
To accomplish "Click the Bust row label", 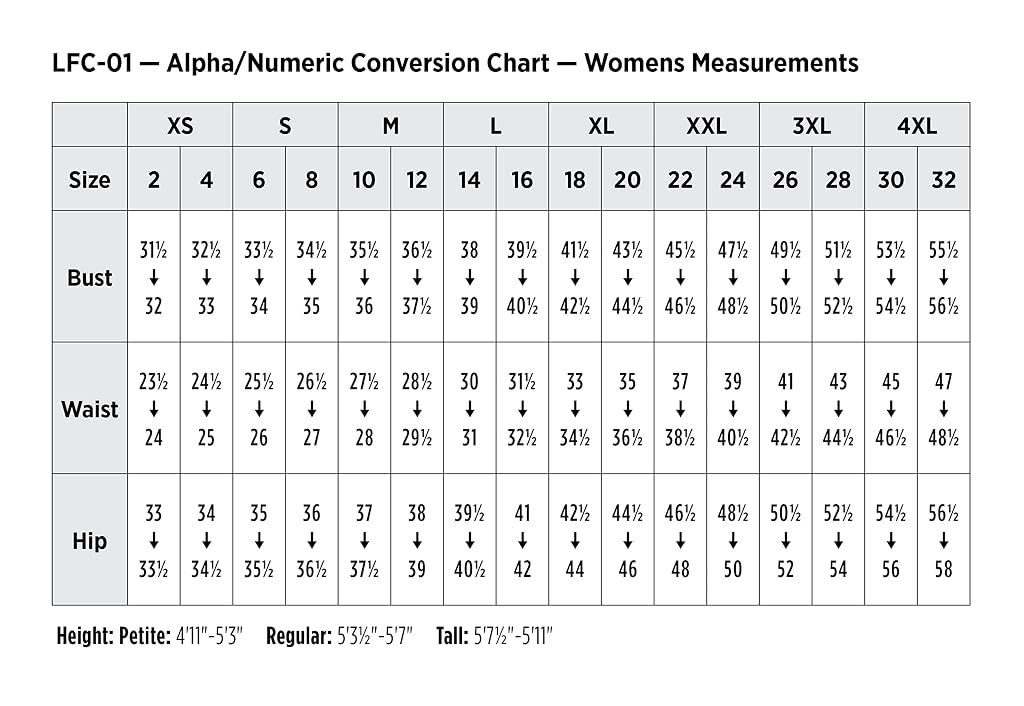I will [89, 277].
